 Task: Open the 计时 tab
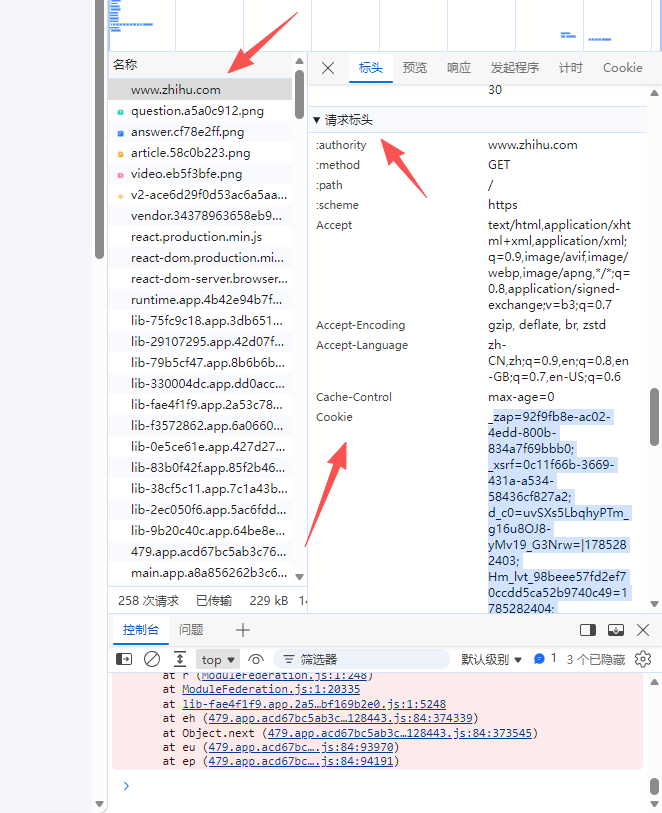[x=571, y=68]
